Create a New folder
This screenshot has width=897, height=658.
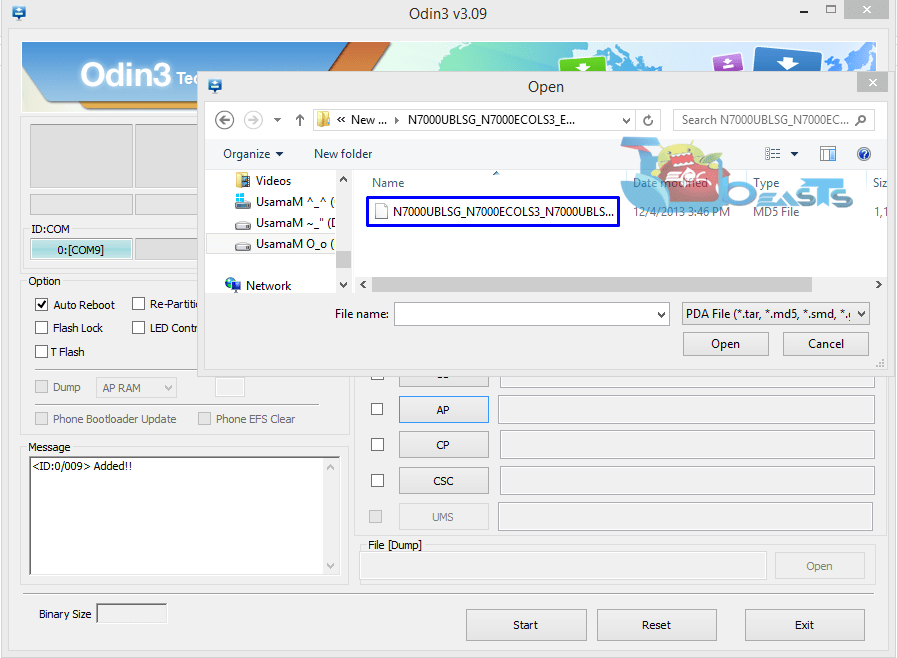point(343,154)
